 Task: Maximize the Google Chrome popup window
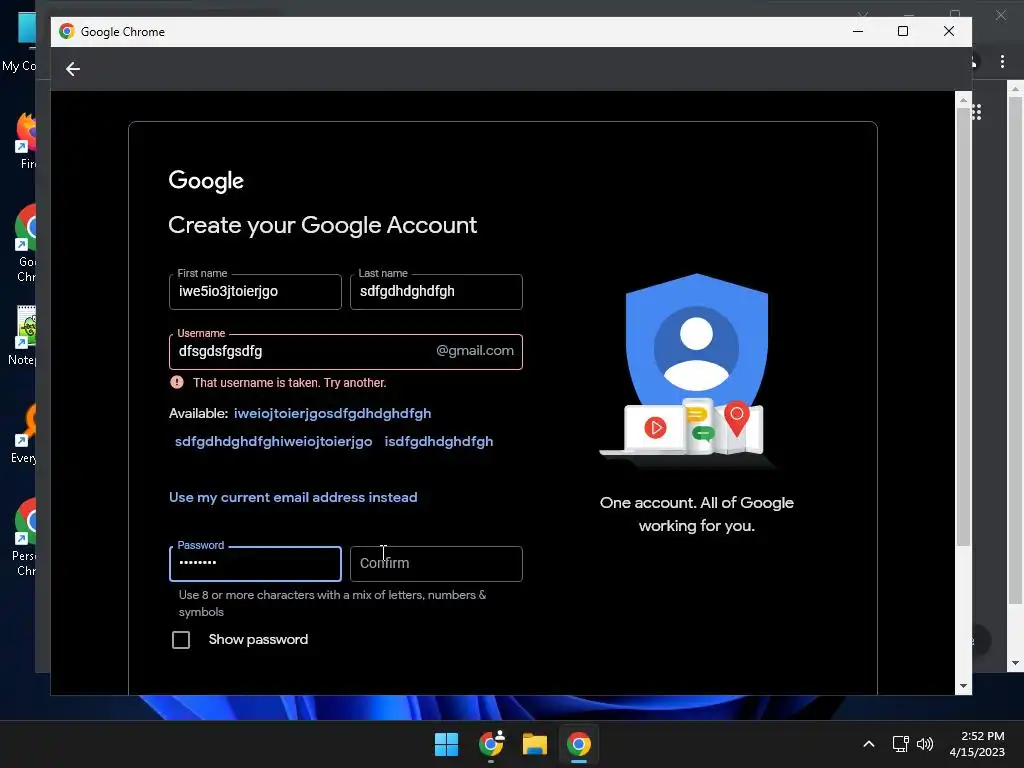pos(903,31)
